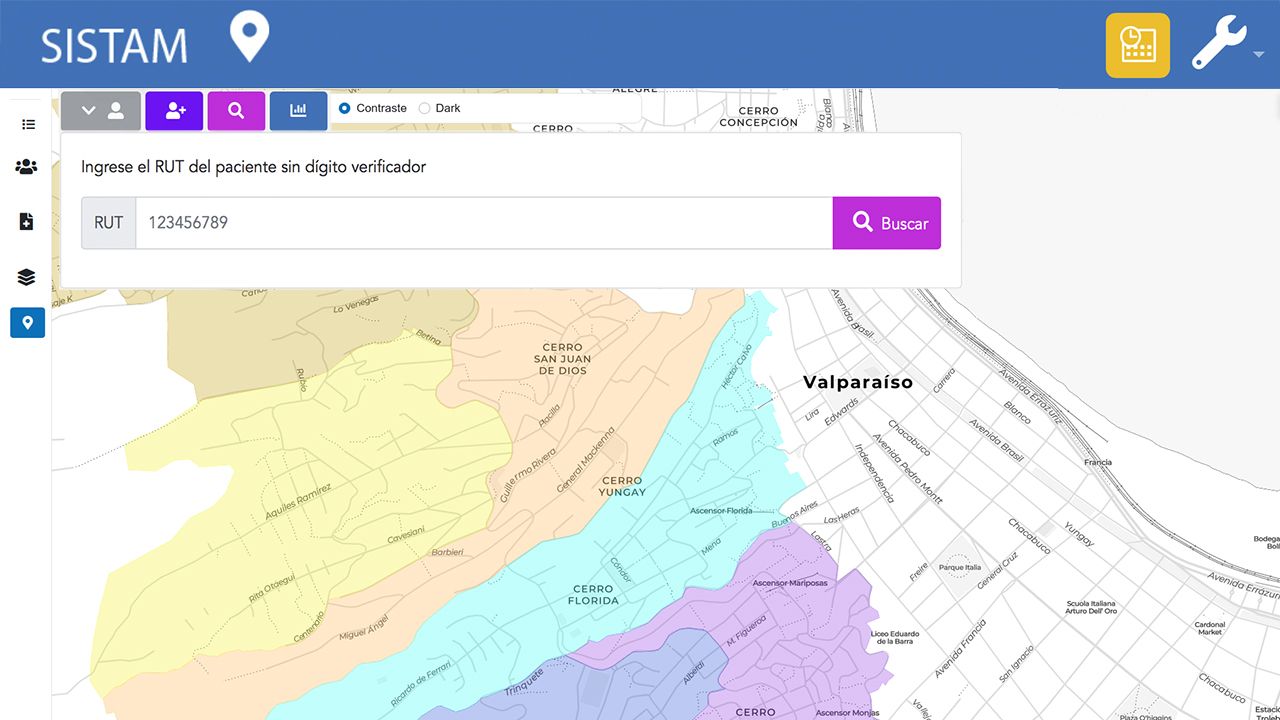Open the yellow calendar schedule icon
The image size is (1280, 720).
pos(1137,45)
